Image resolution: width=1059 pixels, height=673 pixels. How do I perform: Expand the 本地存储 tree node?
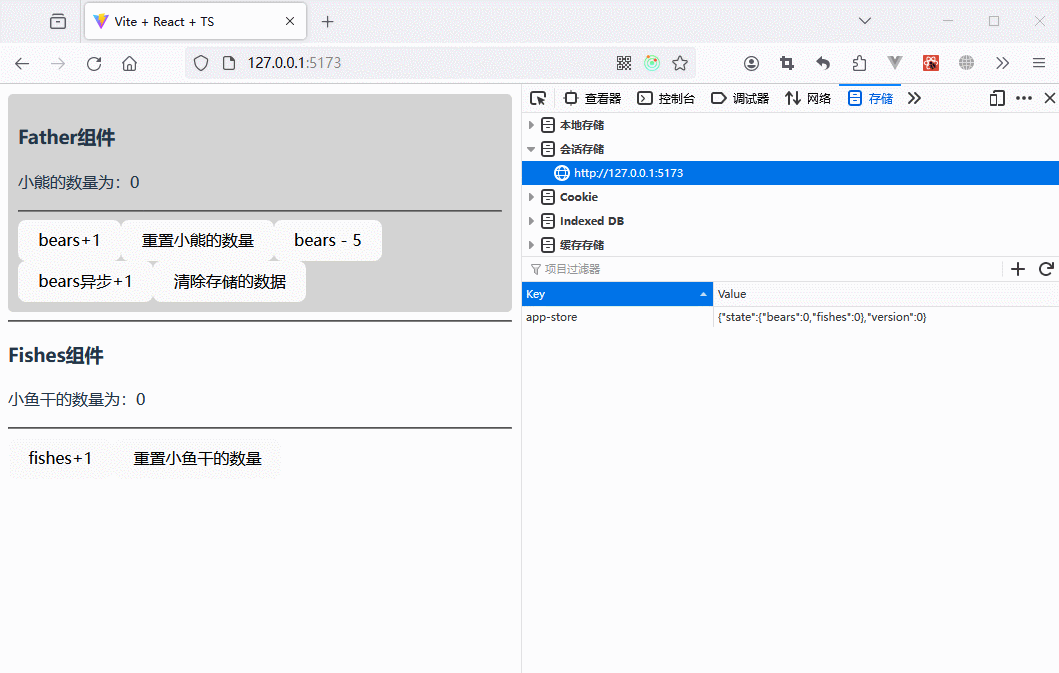point(532,125)
